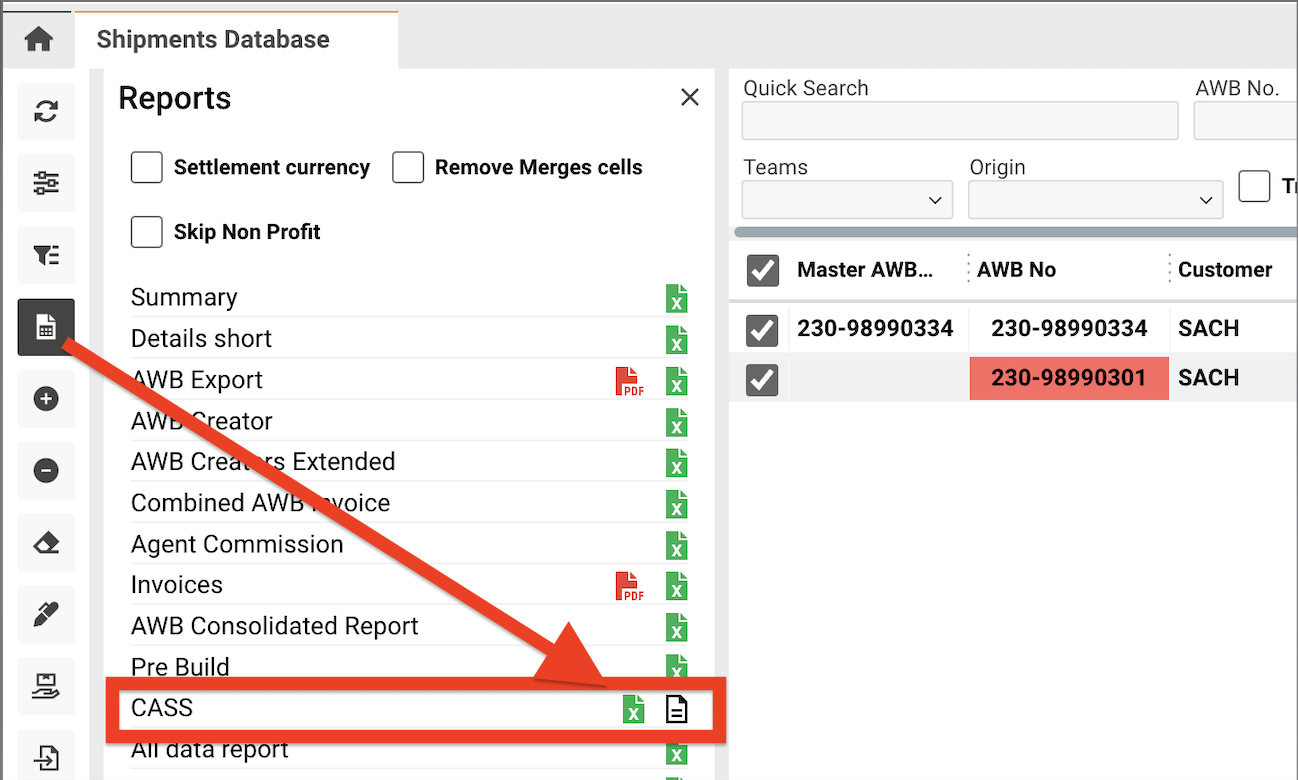Enable the Settlement currency checkbox
1298x780 pixels.
pos(147,167)
